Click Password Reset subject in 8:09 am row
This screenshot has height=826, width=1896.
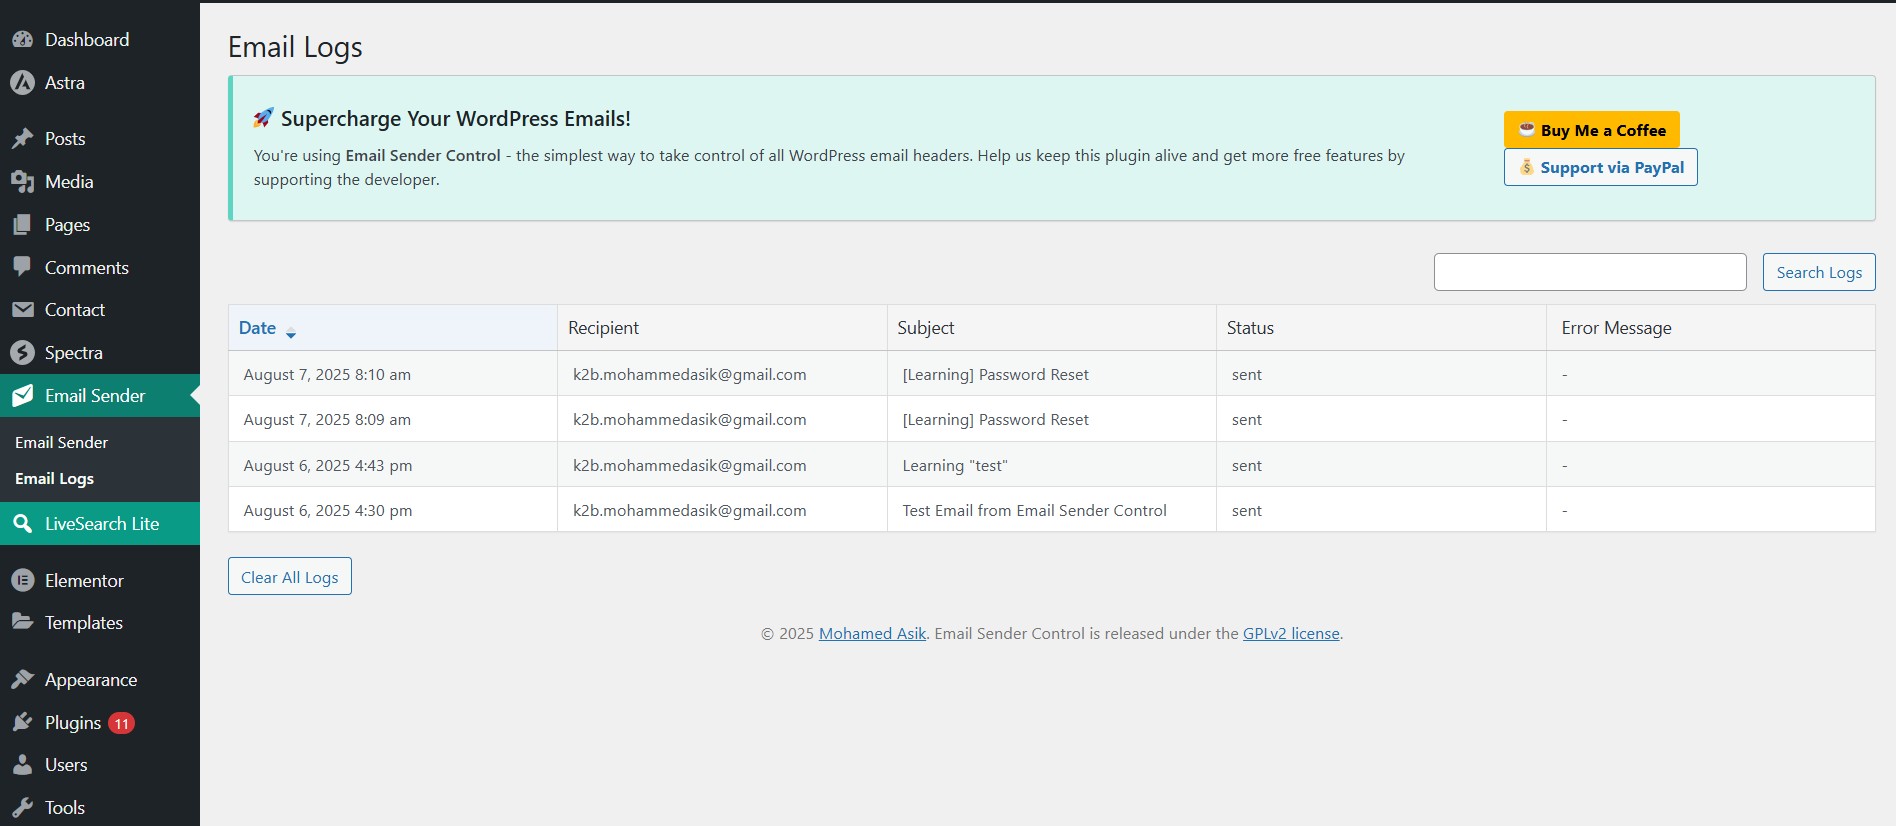995,419
